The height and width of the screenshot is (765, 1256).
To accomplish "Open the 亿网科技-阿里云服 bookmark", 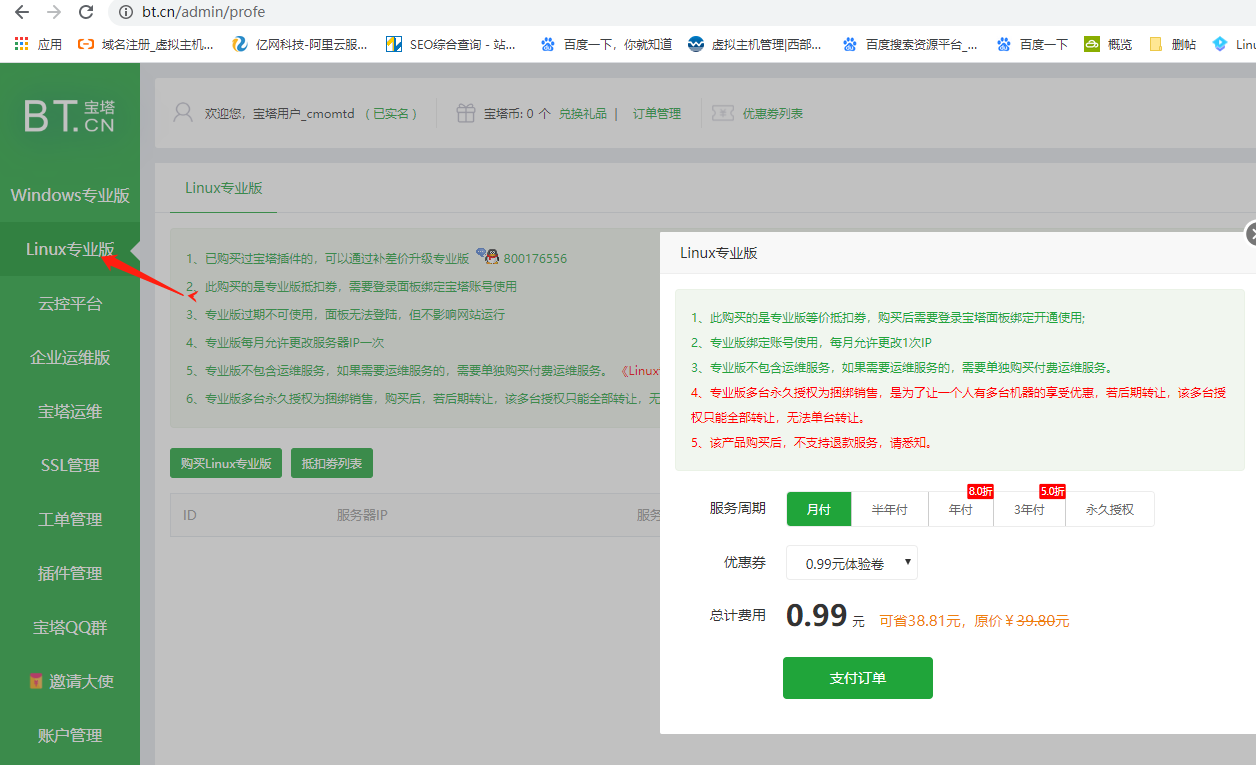I will [300, 44].
